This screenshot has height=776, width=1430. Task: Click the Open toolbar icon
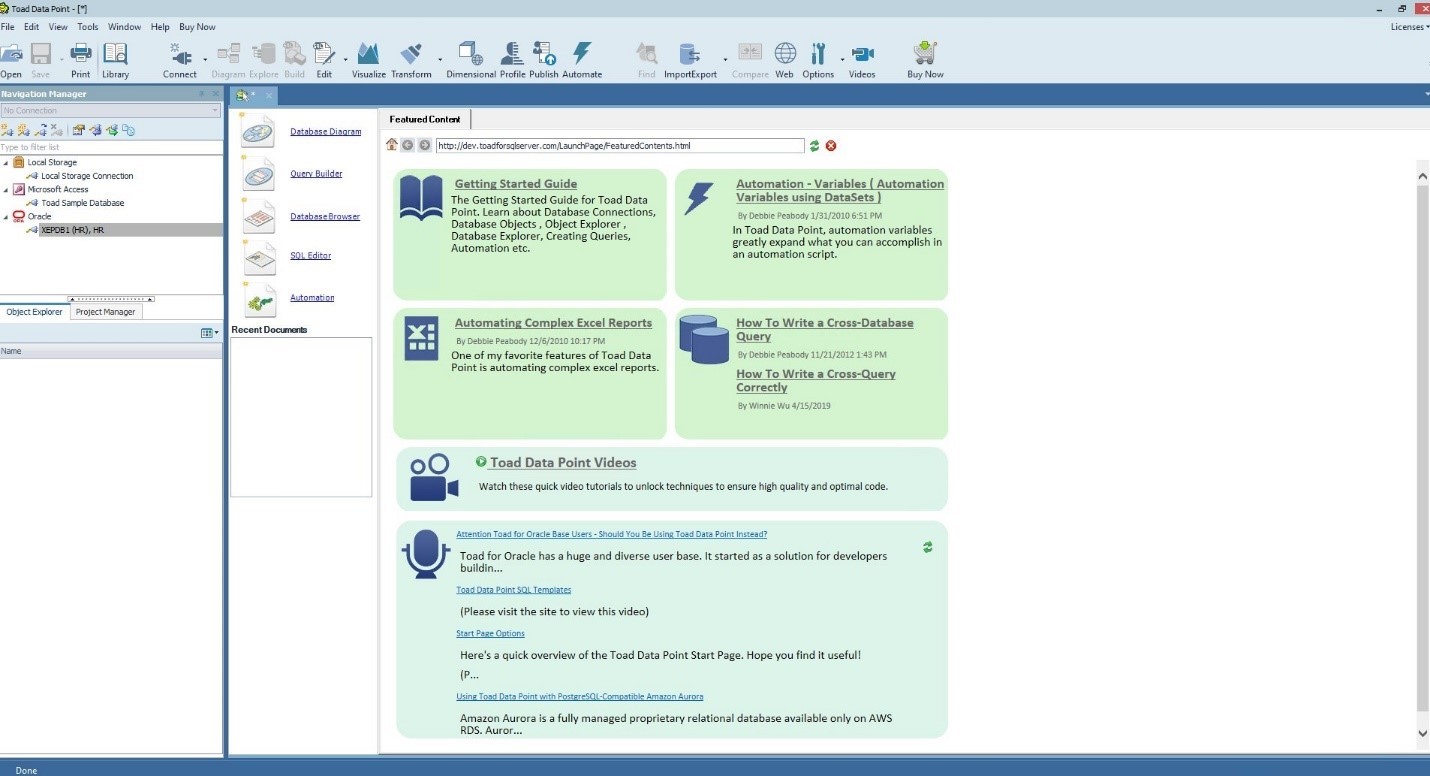tap(11, 53)
